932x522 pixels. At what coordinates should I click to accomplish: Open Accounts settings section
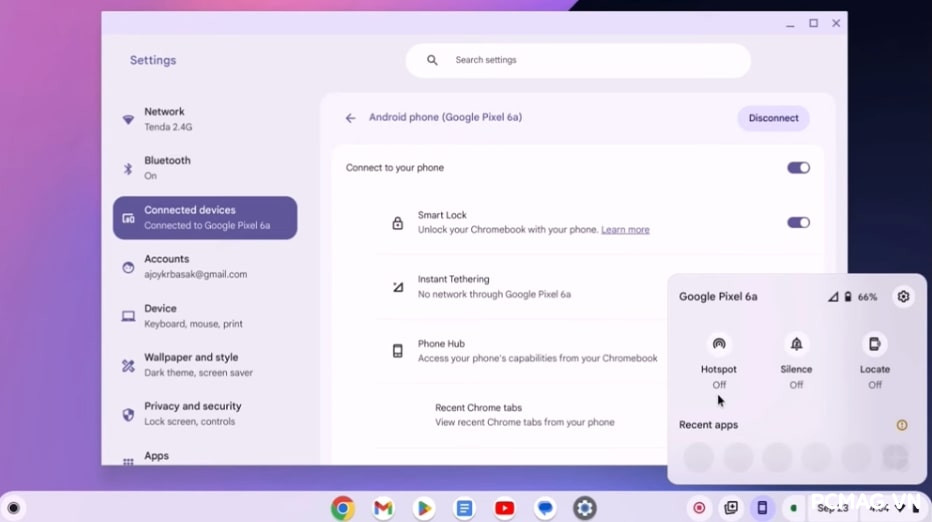click(x=204, y=266)
